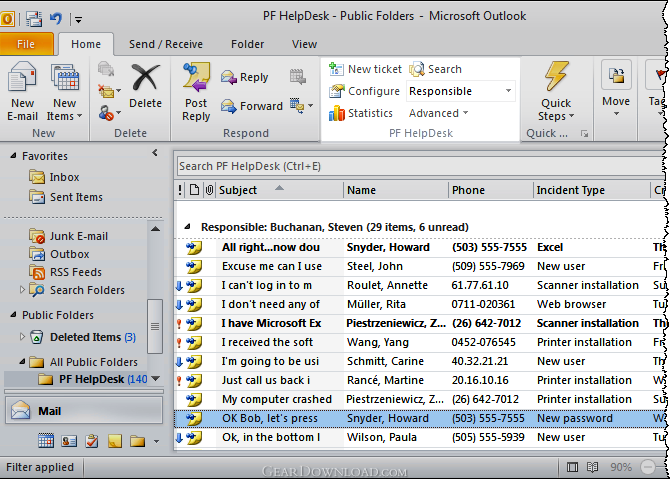
Task: Expand the Deleted Items folder
Action: click(22, 337)
